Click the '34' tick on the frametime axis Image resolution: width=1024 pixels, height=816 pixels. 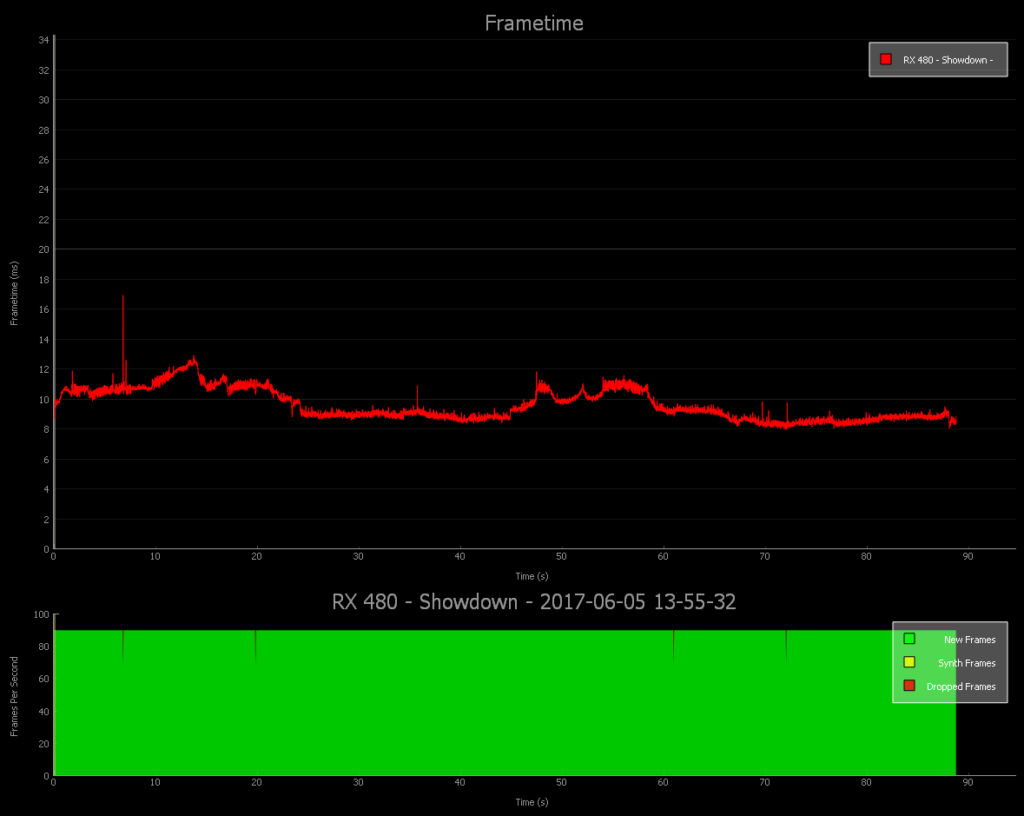click(44, 40)
